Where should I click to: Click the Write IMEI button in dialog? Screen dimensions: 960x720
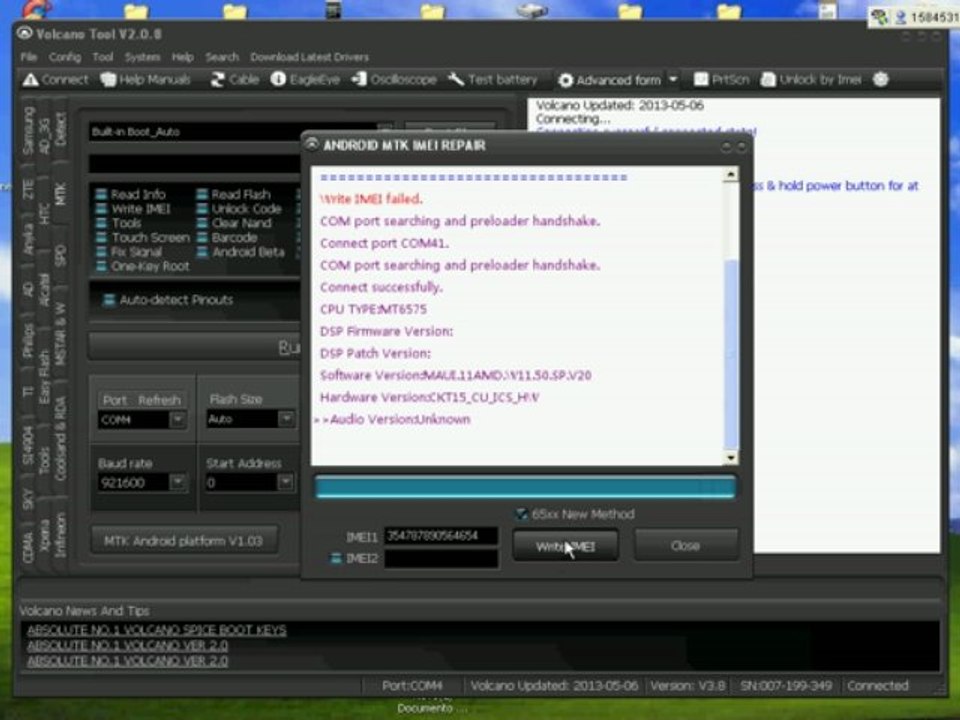(565, 546)
